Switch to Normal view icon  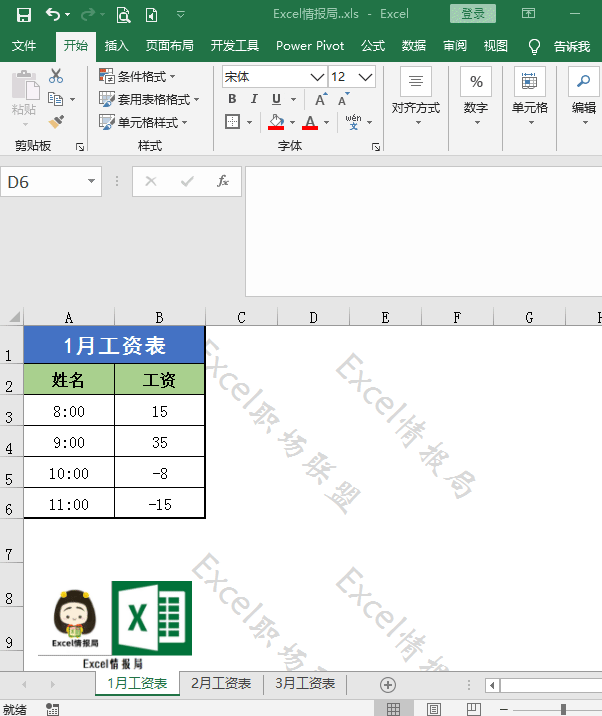(x=393, y=709)
